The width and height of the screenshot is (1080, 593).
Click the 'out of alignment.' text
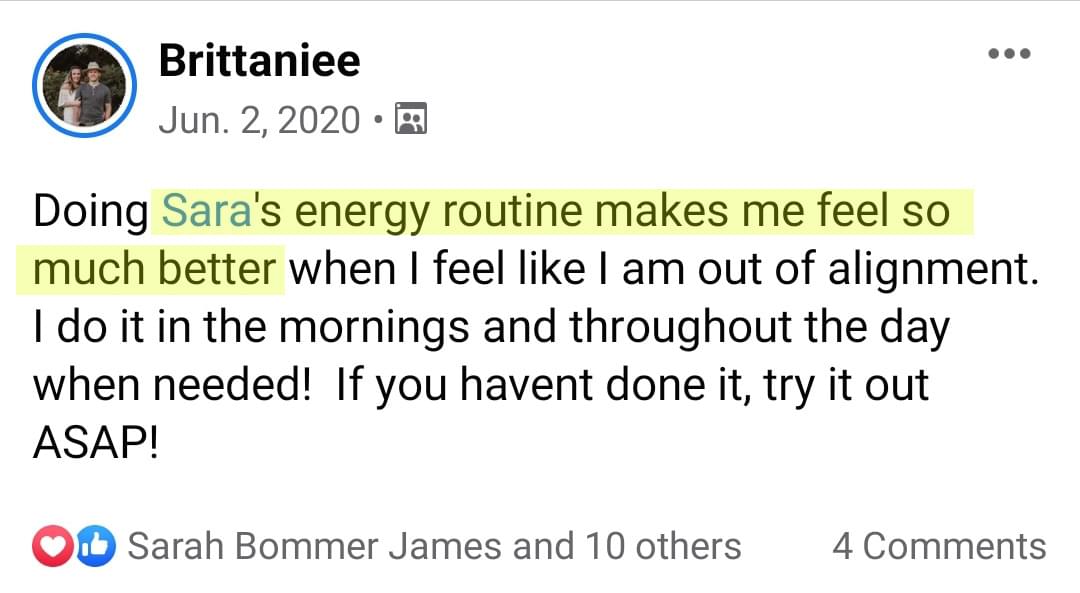(x=867, y=269)
